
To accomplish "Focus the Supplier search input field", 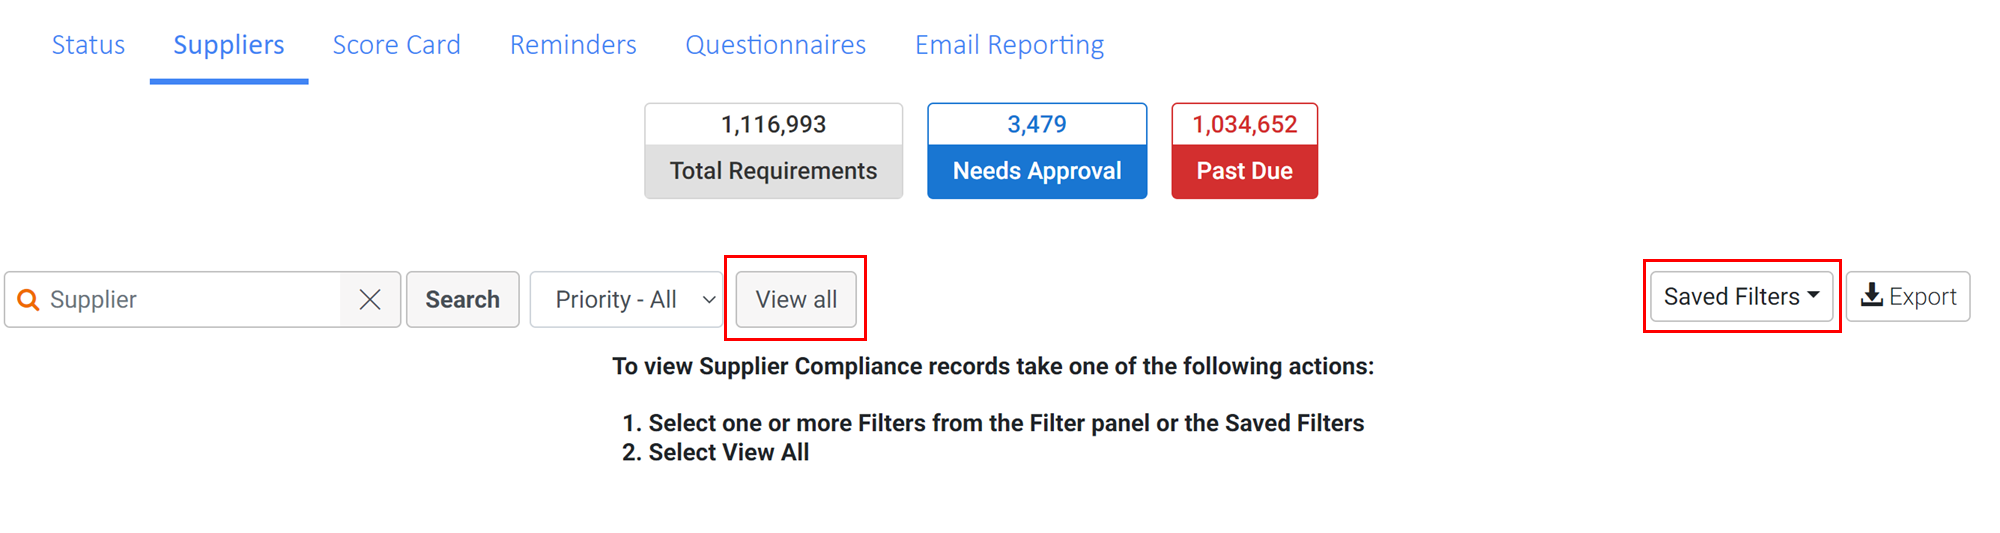I will pyautogui.click(x=192, y=300).
